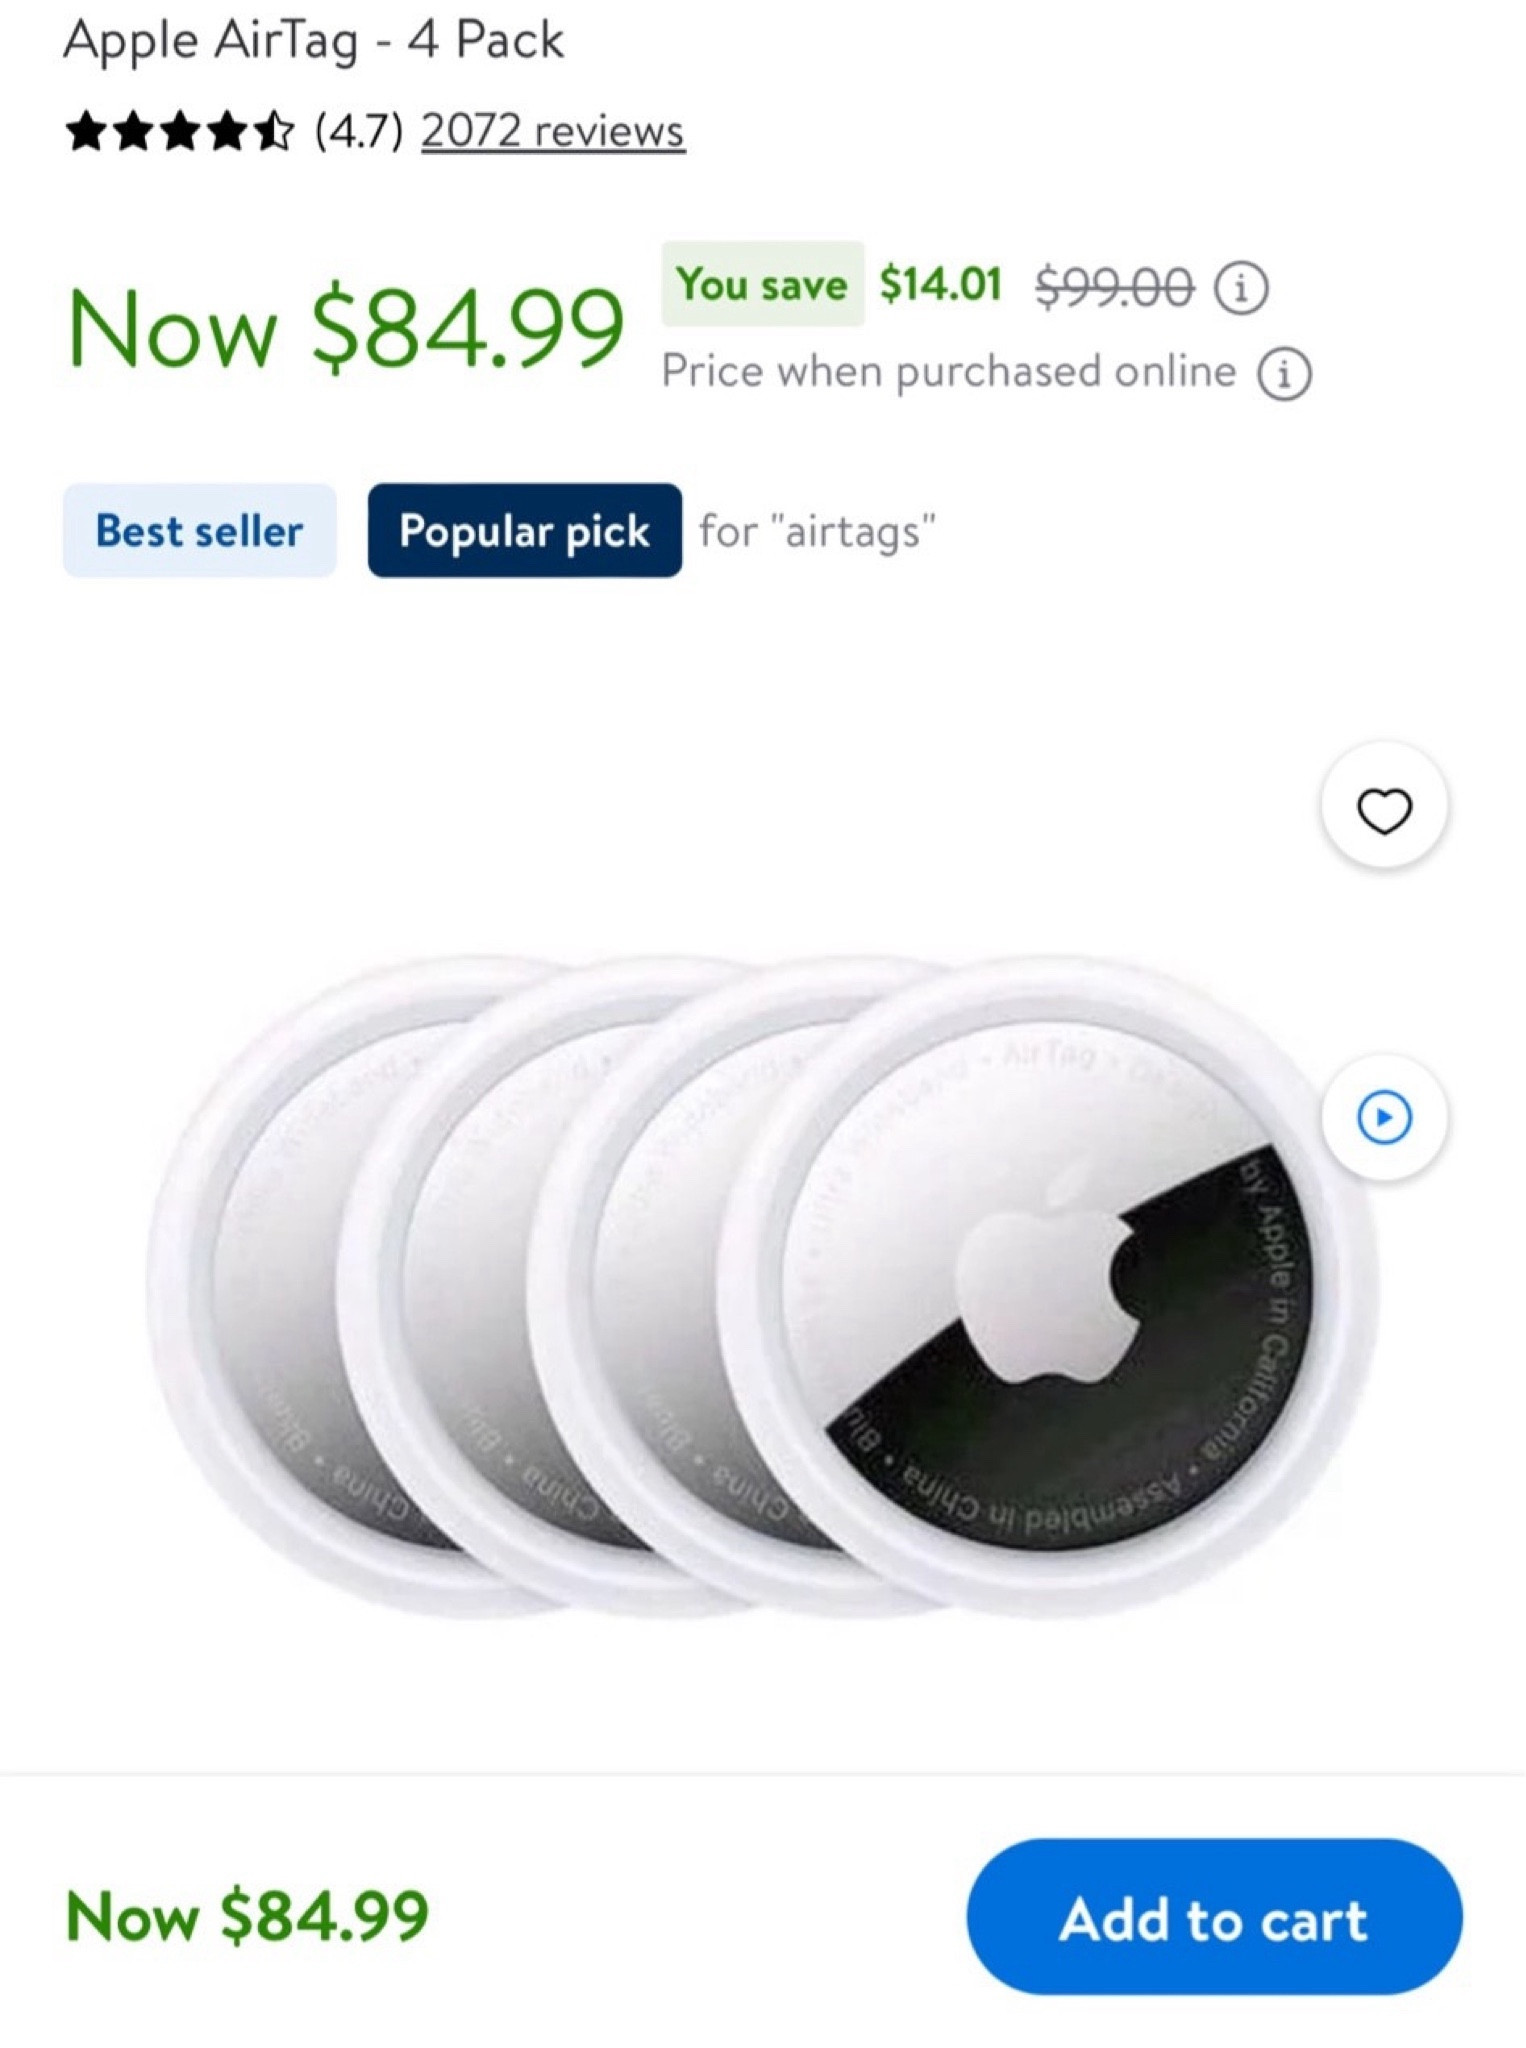
Task: Play the product video button
Action: coord(1384,1116)
